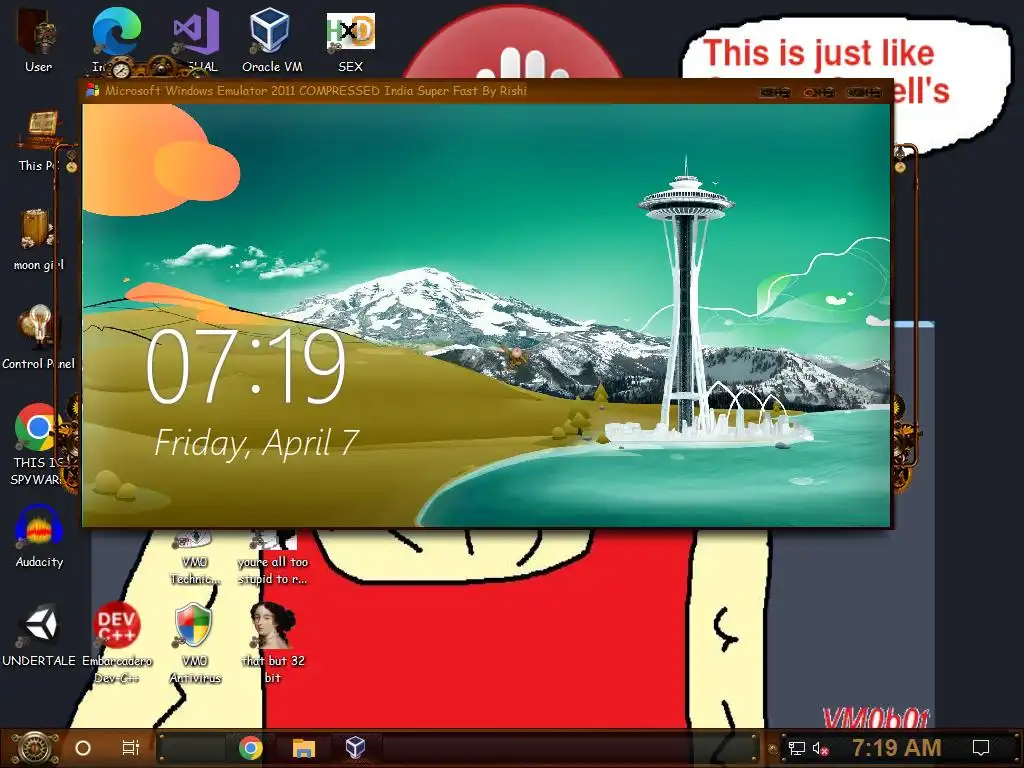The image size is (1024, 768).
Task: Maximize the Windows Emulator window
Action: [819, 93]
